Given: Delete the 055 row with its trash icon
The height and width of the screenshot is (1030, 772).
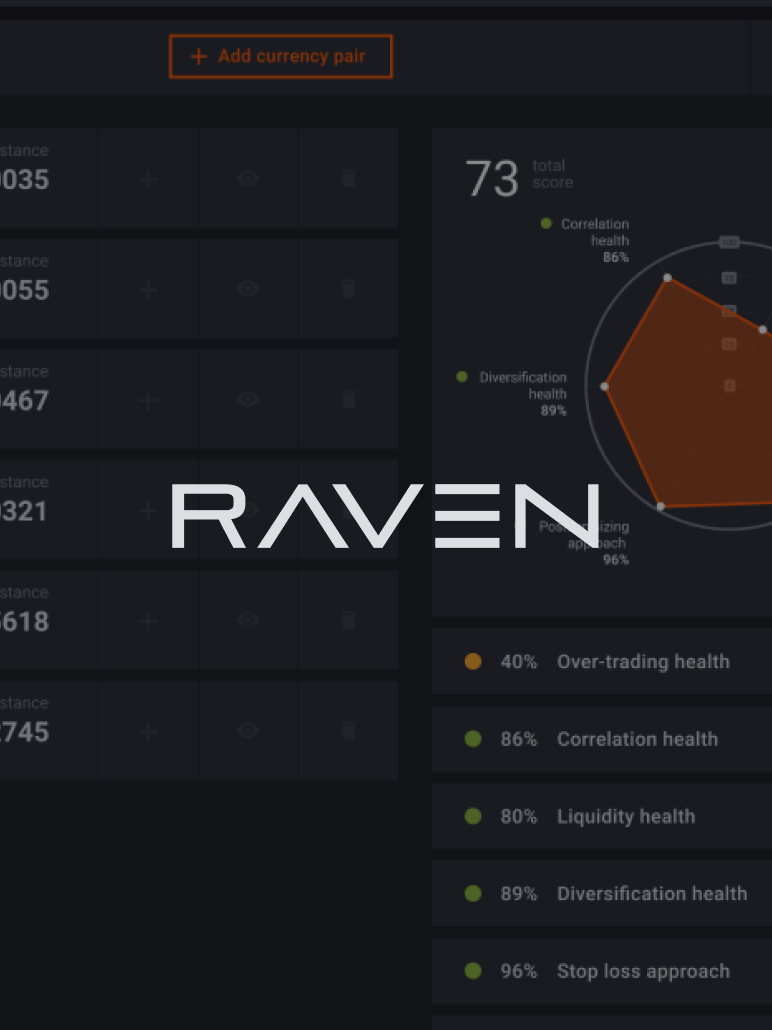Looking at the screenshot, I should click(349, 288).
